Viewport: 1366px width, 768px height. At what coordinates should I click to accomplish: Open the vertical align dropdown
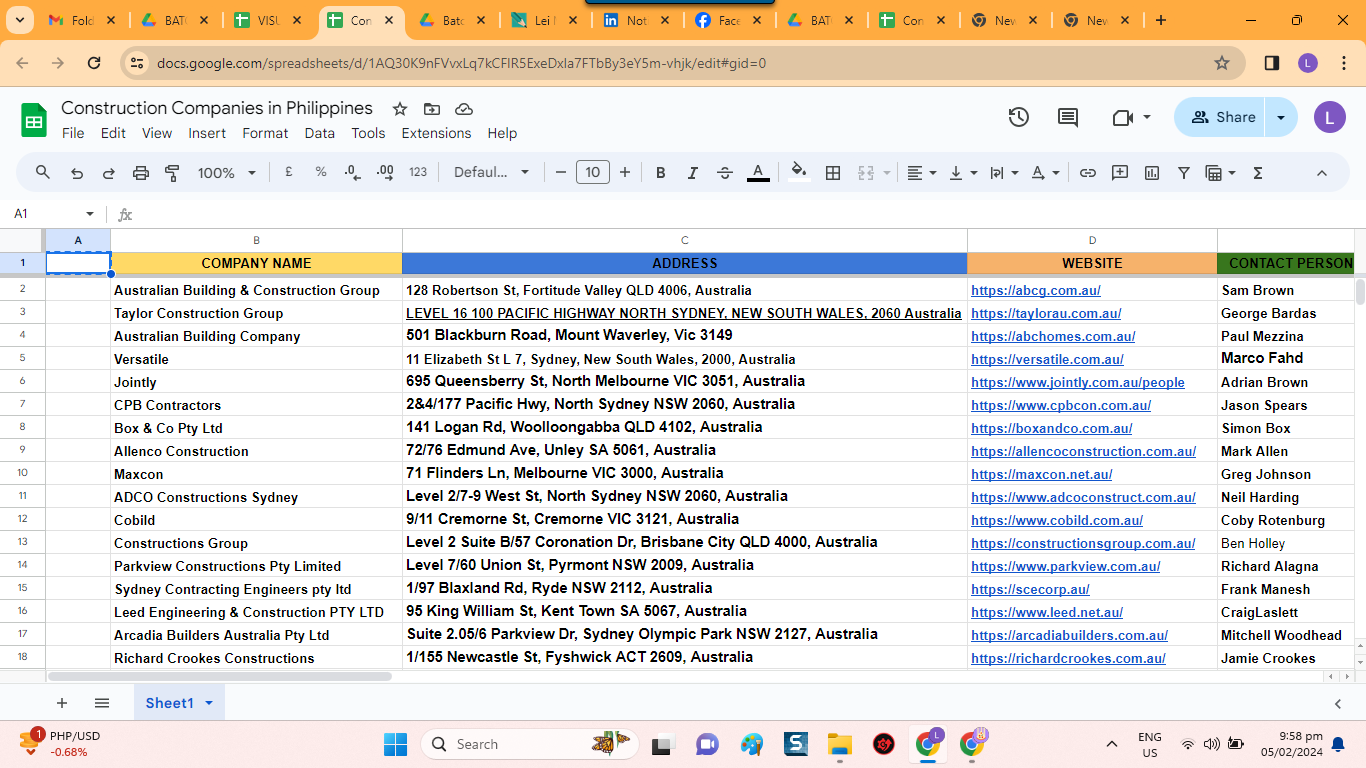click(963, 173)
